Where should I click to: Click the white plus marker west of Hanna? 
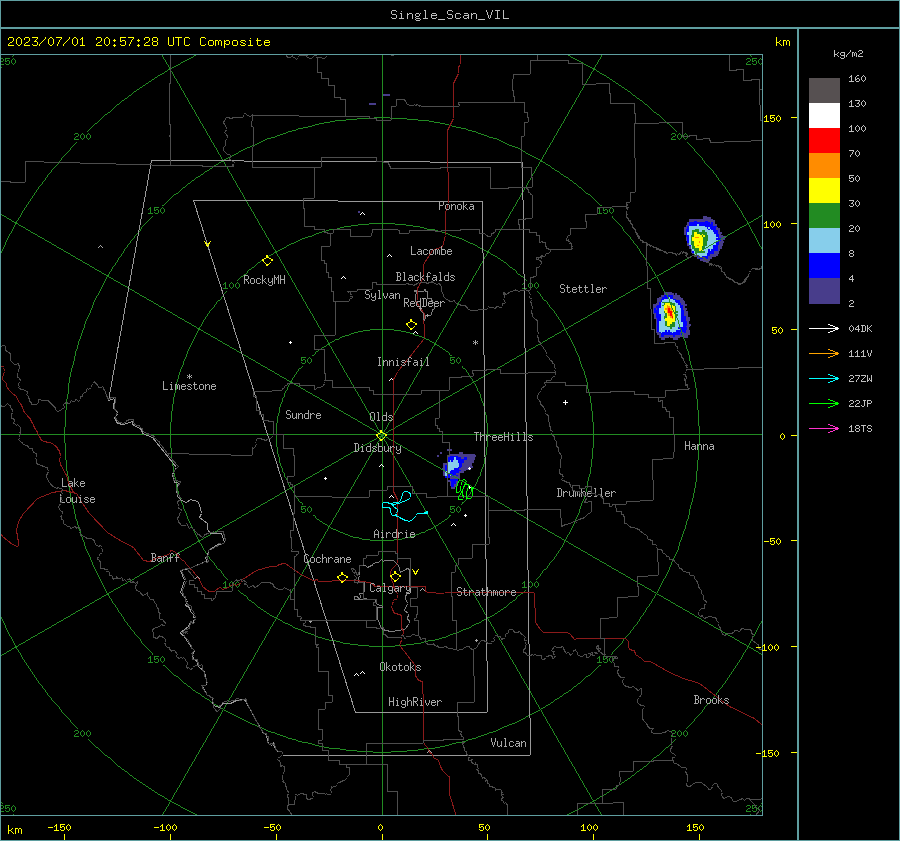point(565,402)
